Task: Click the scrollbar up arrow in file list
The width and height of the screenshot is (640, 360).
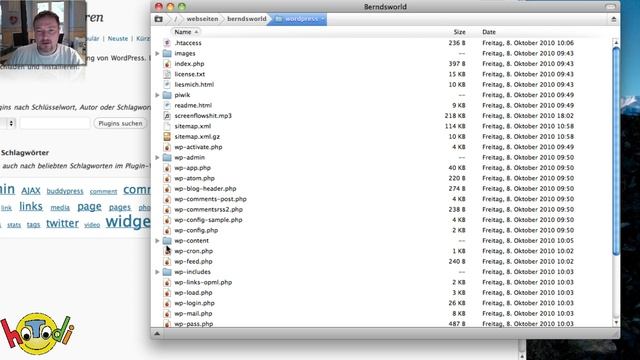Action: pyautogui.click(x=616, y=42)
